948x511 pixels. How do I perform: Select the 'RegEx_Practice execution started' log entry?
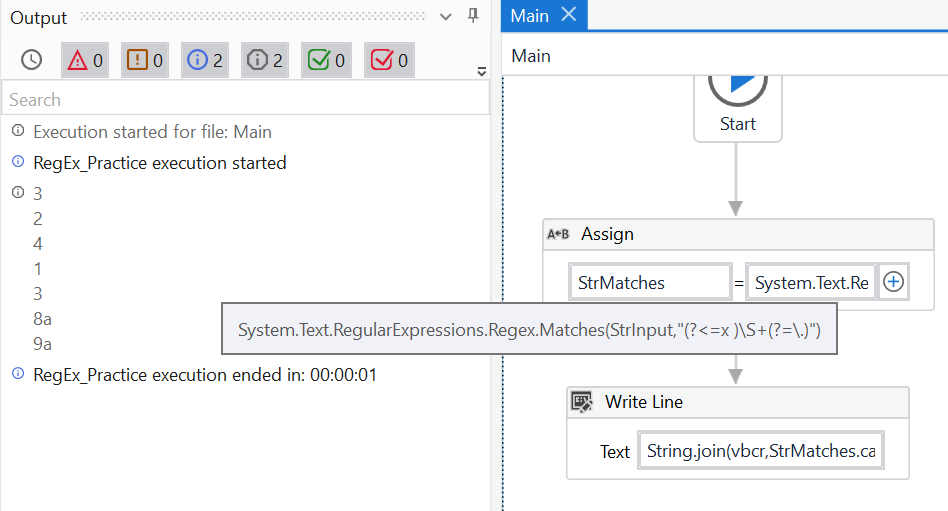pyautogui.click(x=160, y=162)
